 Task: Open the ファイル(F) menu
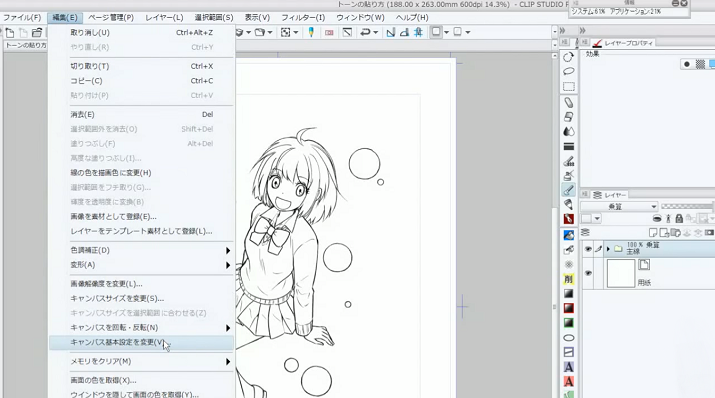pyautogui.click(x=21, y=18)
